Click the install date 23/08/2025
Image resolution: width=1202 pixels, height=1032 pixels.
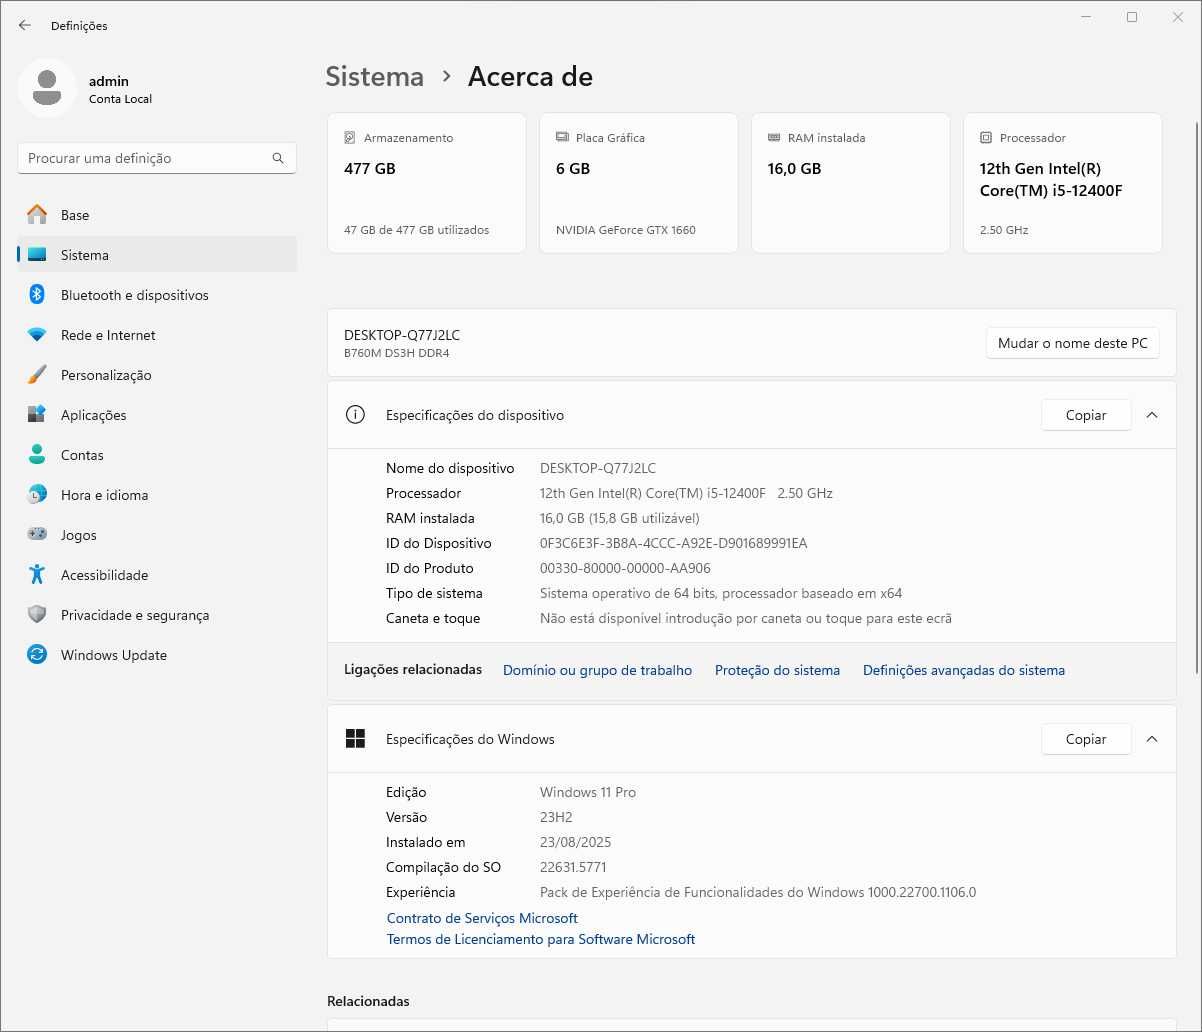[x=575, y=842]
